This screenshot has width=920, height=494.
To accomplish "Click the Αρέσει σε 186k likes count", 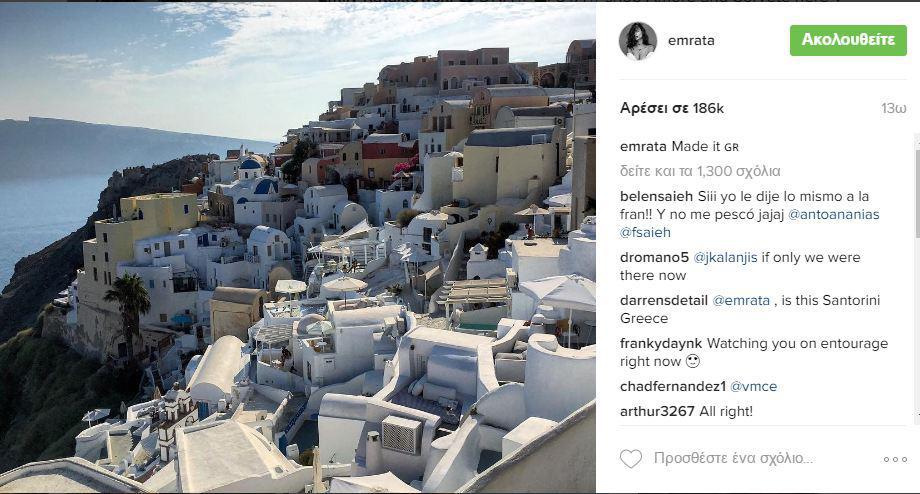I will pos(672,109).
